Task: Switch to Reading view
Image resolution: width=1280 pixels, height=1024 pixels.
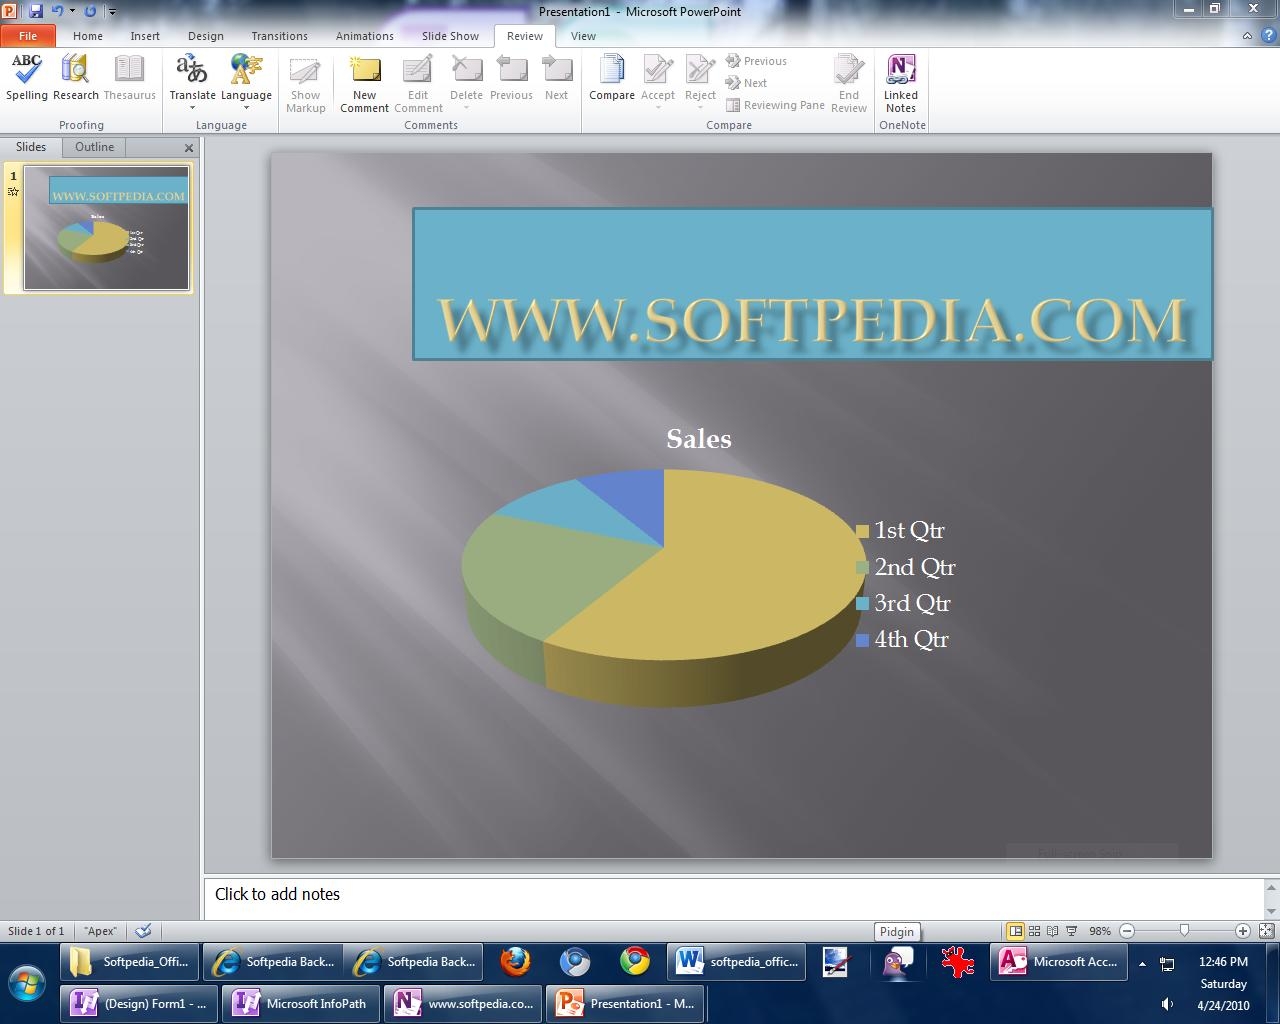Action: (1053, 931)
